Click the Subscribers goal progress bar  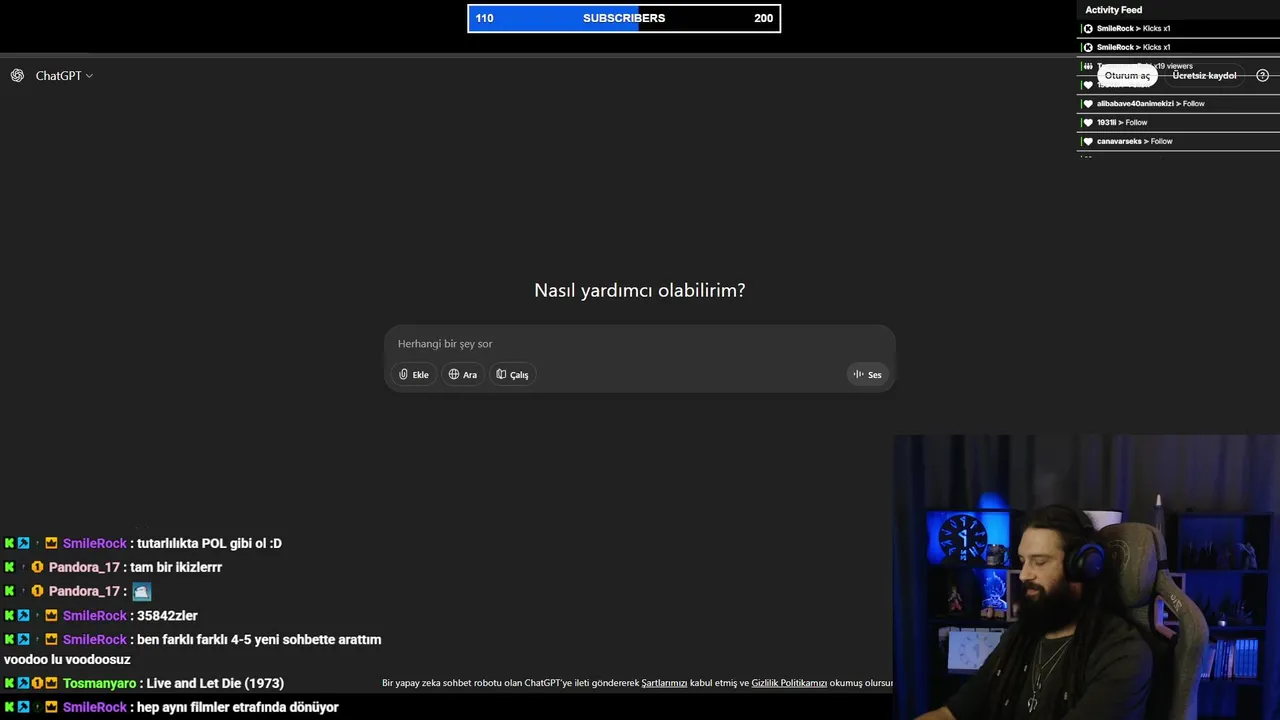[x=624, y=18]
